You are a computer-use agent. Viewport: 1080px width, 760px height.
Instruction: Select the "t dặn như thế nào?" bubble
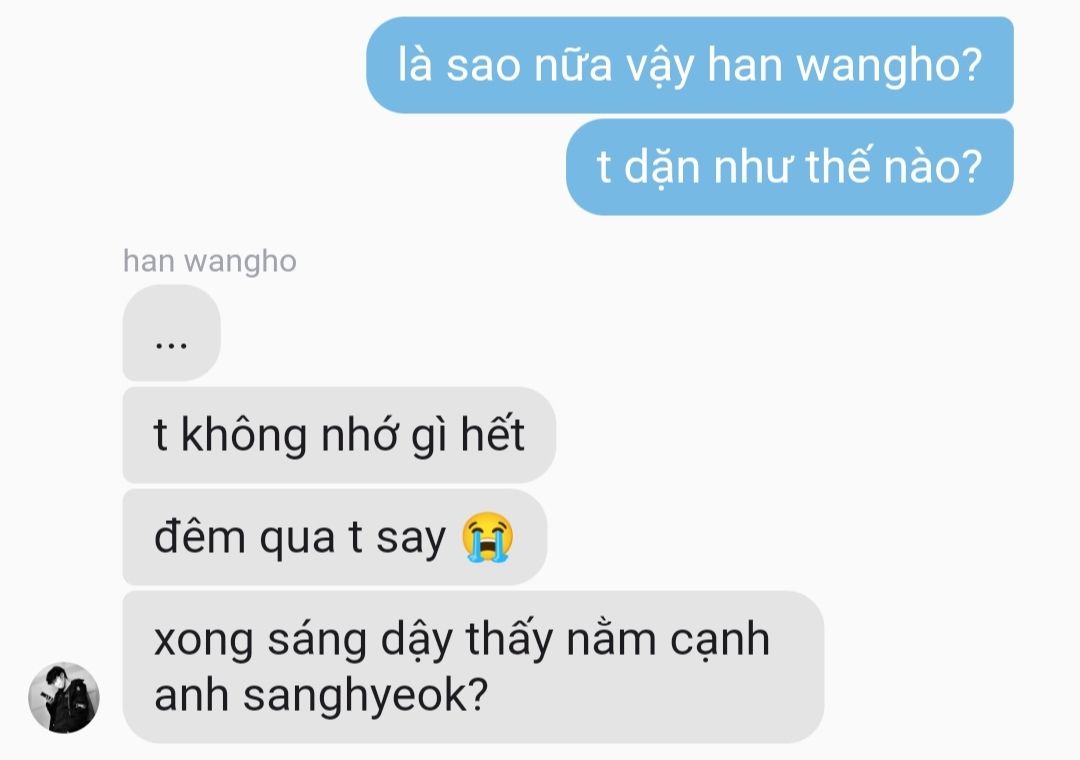[789, 167]
